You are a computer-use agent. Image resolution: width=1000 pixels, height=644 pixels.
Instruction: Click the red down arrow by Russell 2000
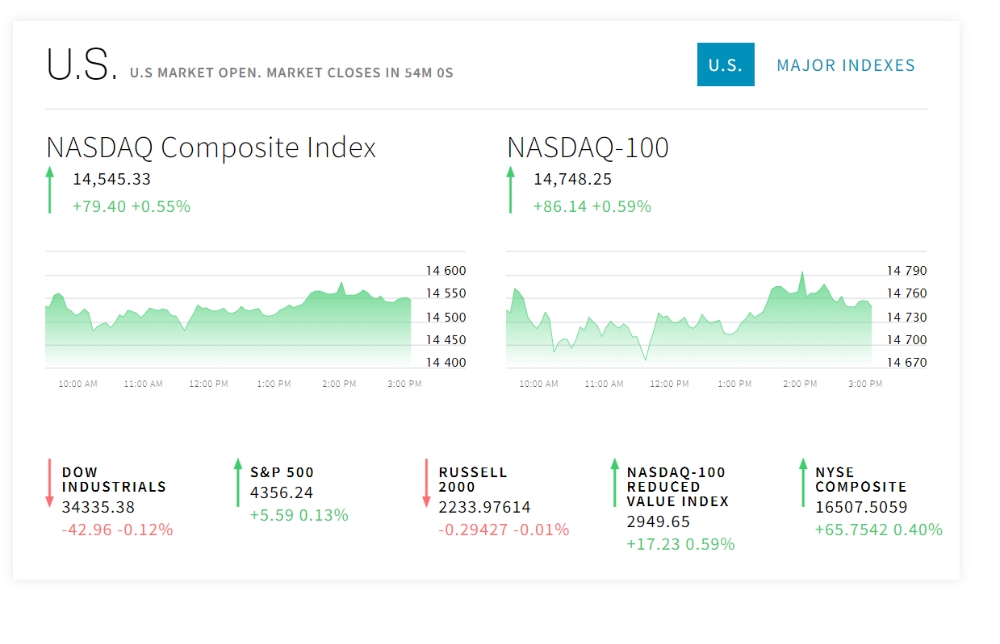tap(426, 483)
